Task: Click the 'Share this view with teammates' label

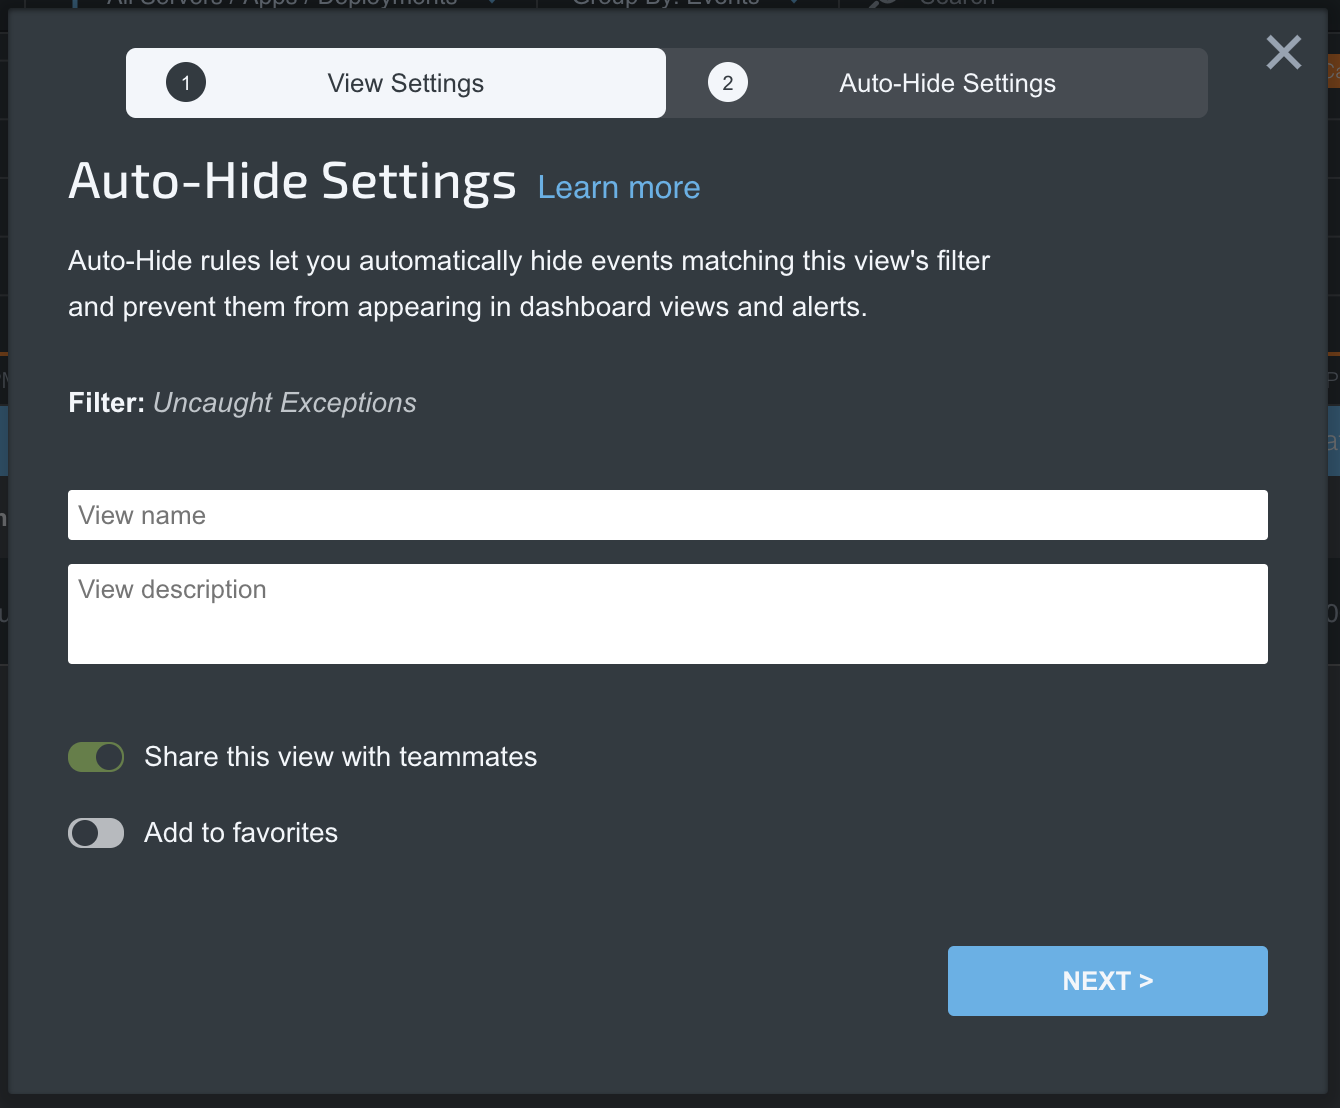Action: click(340, 757)
